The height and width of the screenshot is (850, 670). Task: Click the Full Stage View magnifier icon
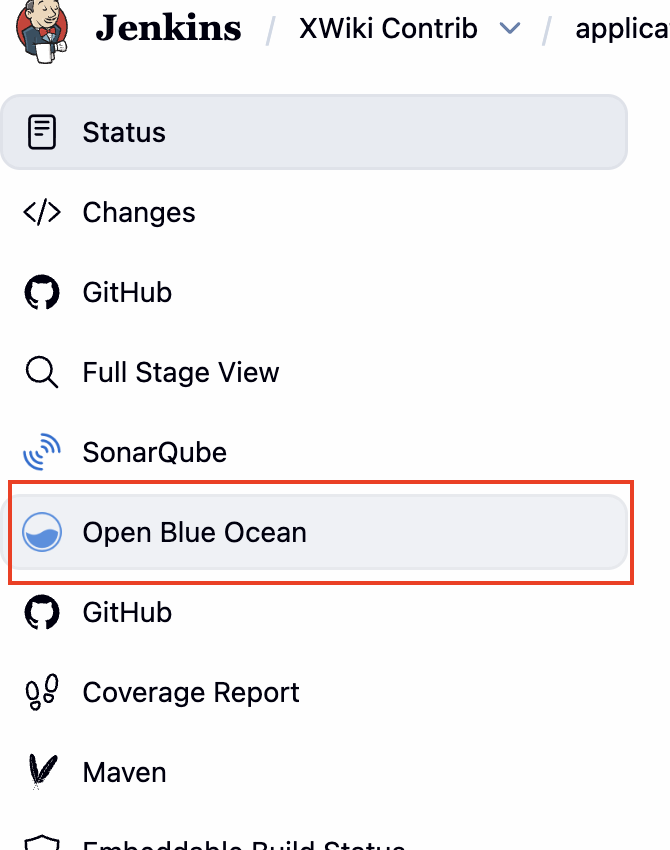click(42, 372)
